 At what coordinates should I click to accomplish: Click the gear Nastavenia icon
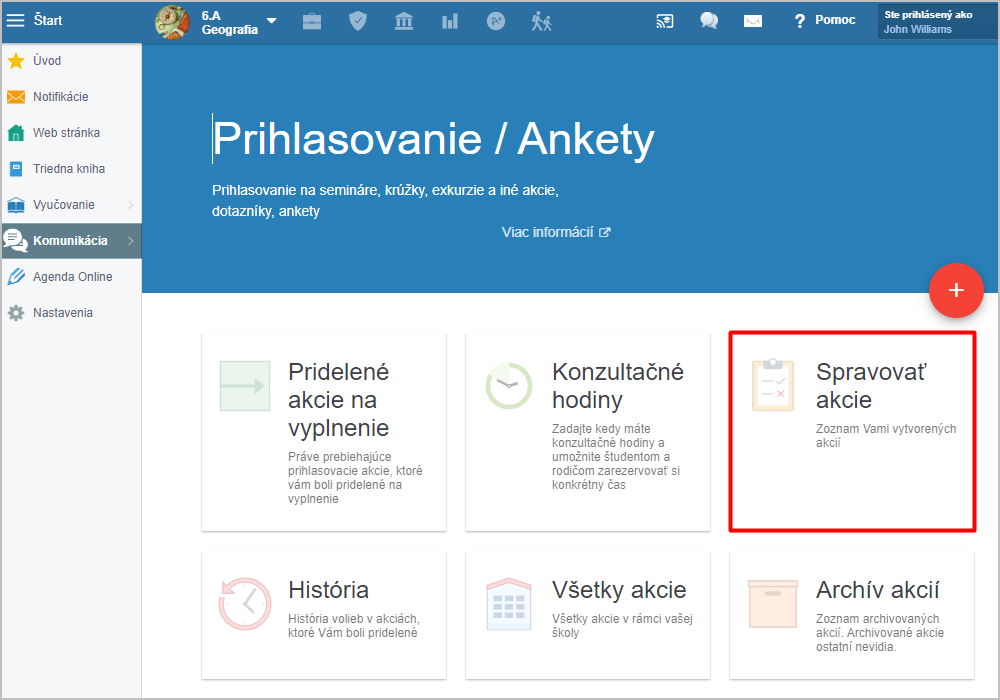click(16, 313)
